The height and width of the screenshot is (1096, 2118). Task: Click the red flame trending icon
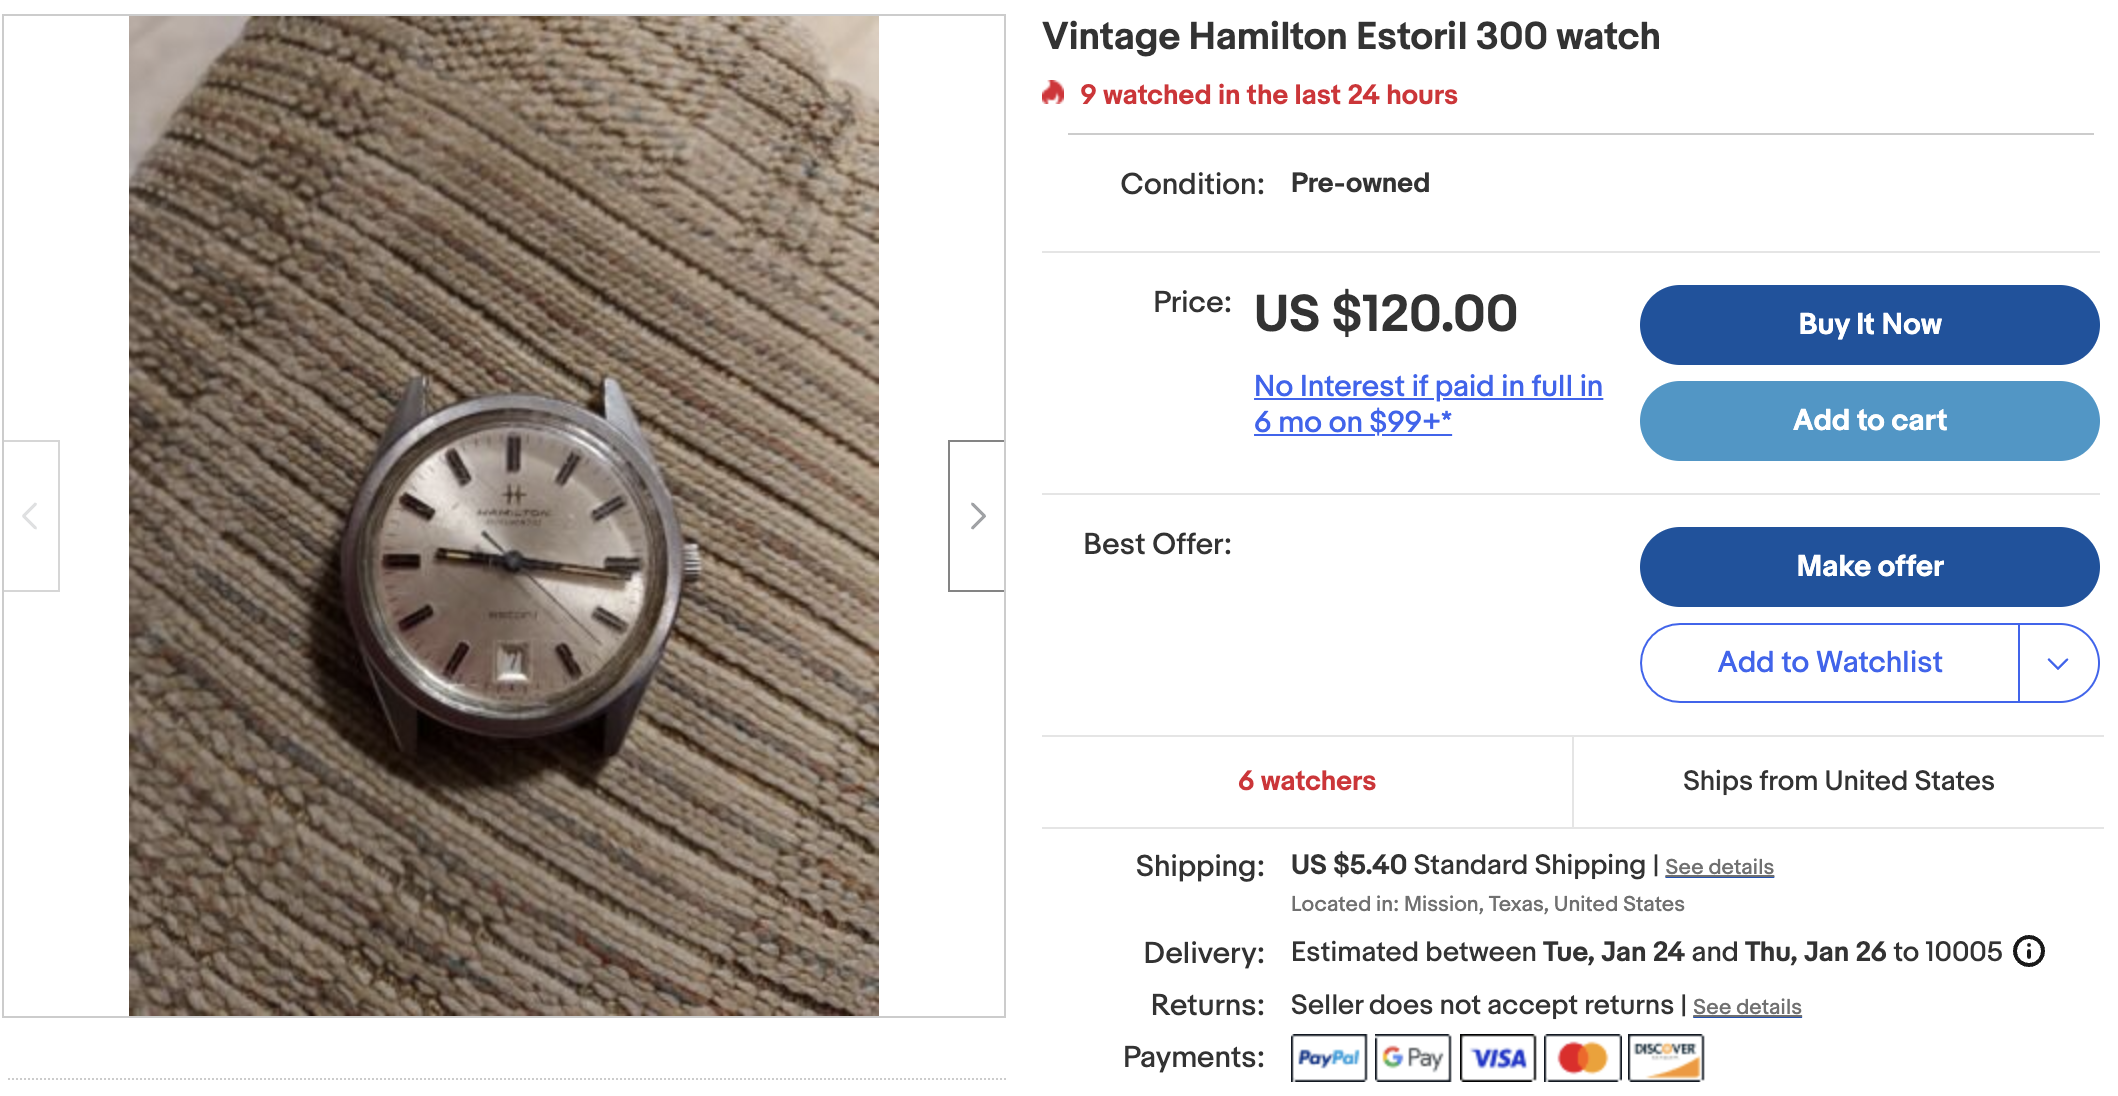pyautogui.click(x=1053, y=94)
